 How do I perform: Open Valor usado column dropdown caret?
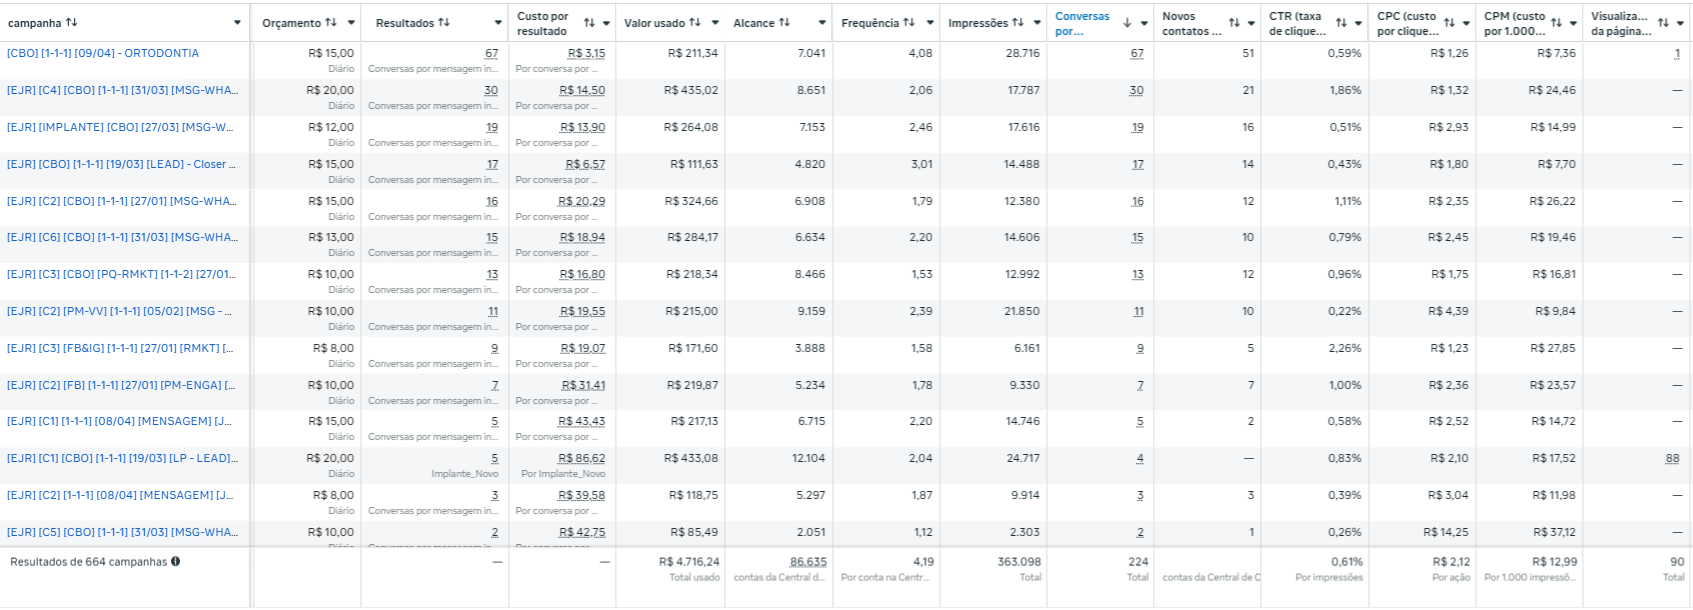click(714, 23)
